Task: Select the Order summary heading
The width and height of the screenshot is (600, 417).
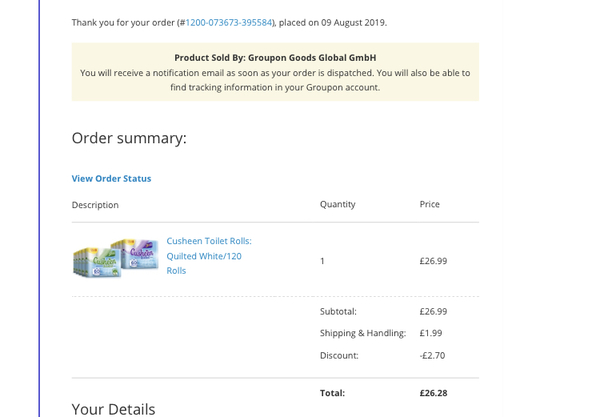Action: pyautogui.click(x=129, y=138)
